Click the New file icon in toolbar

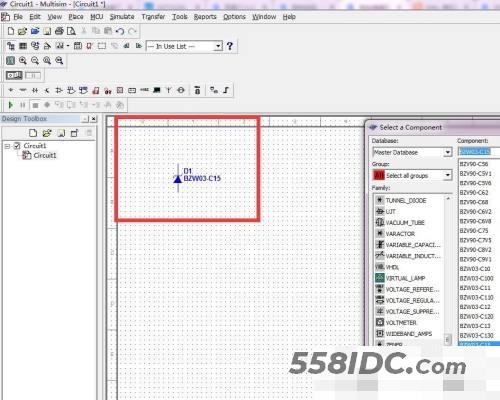[11, 31]
